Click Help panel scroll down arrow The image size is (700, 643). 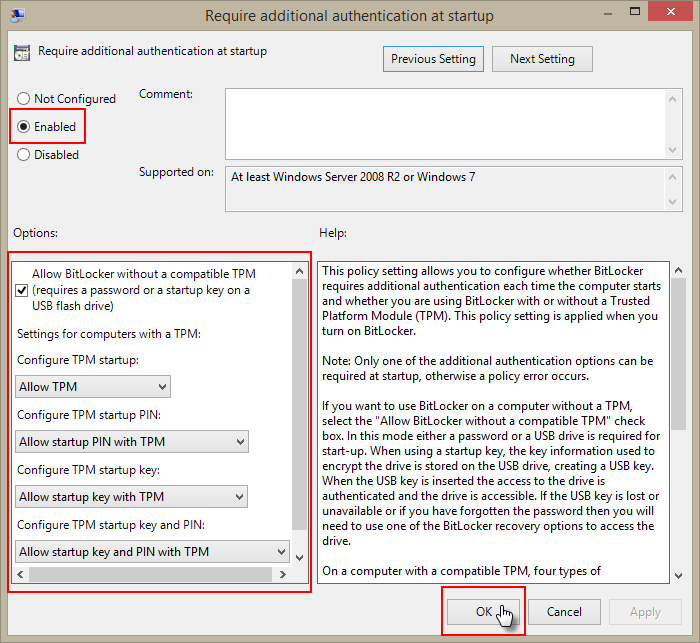[x=679, y=576]
